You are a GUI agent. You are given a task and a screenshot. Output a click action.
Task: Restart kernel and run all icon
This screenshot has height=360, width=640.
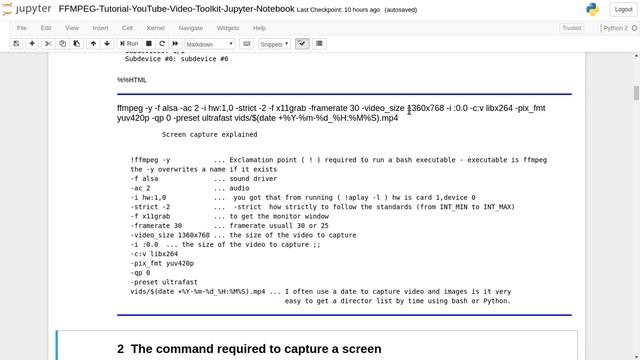tap(175, 44)
